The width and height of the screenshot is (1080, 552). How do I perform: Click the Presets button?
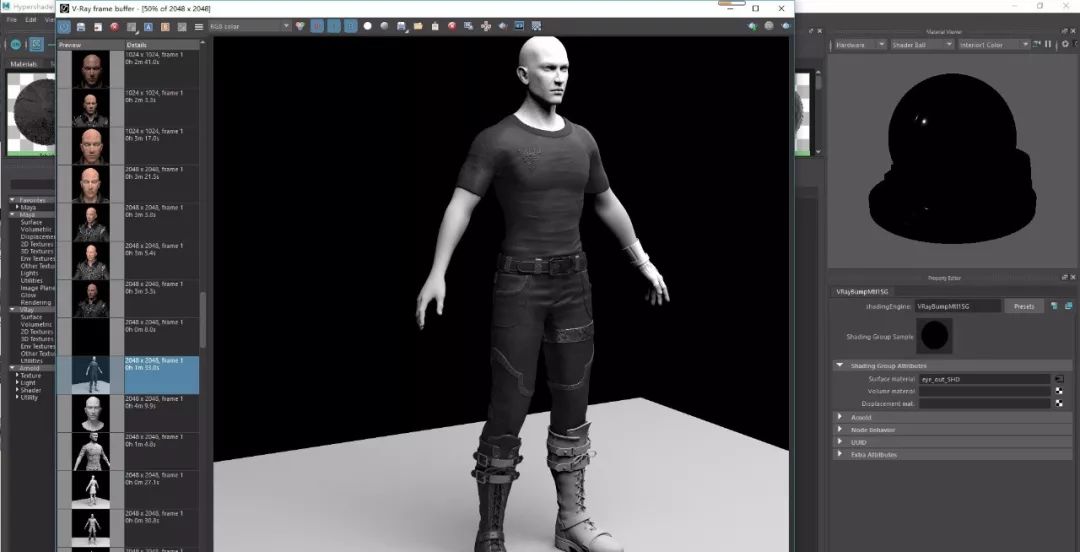click(x=1024, y=306)
